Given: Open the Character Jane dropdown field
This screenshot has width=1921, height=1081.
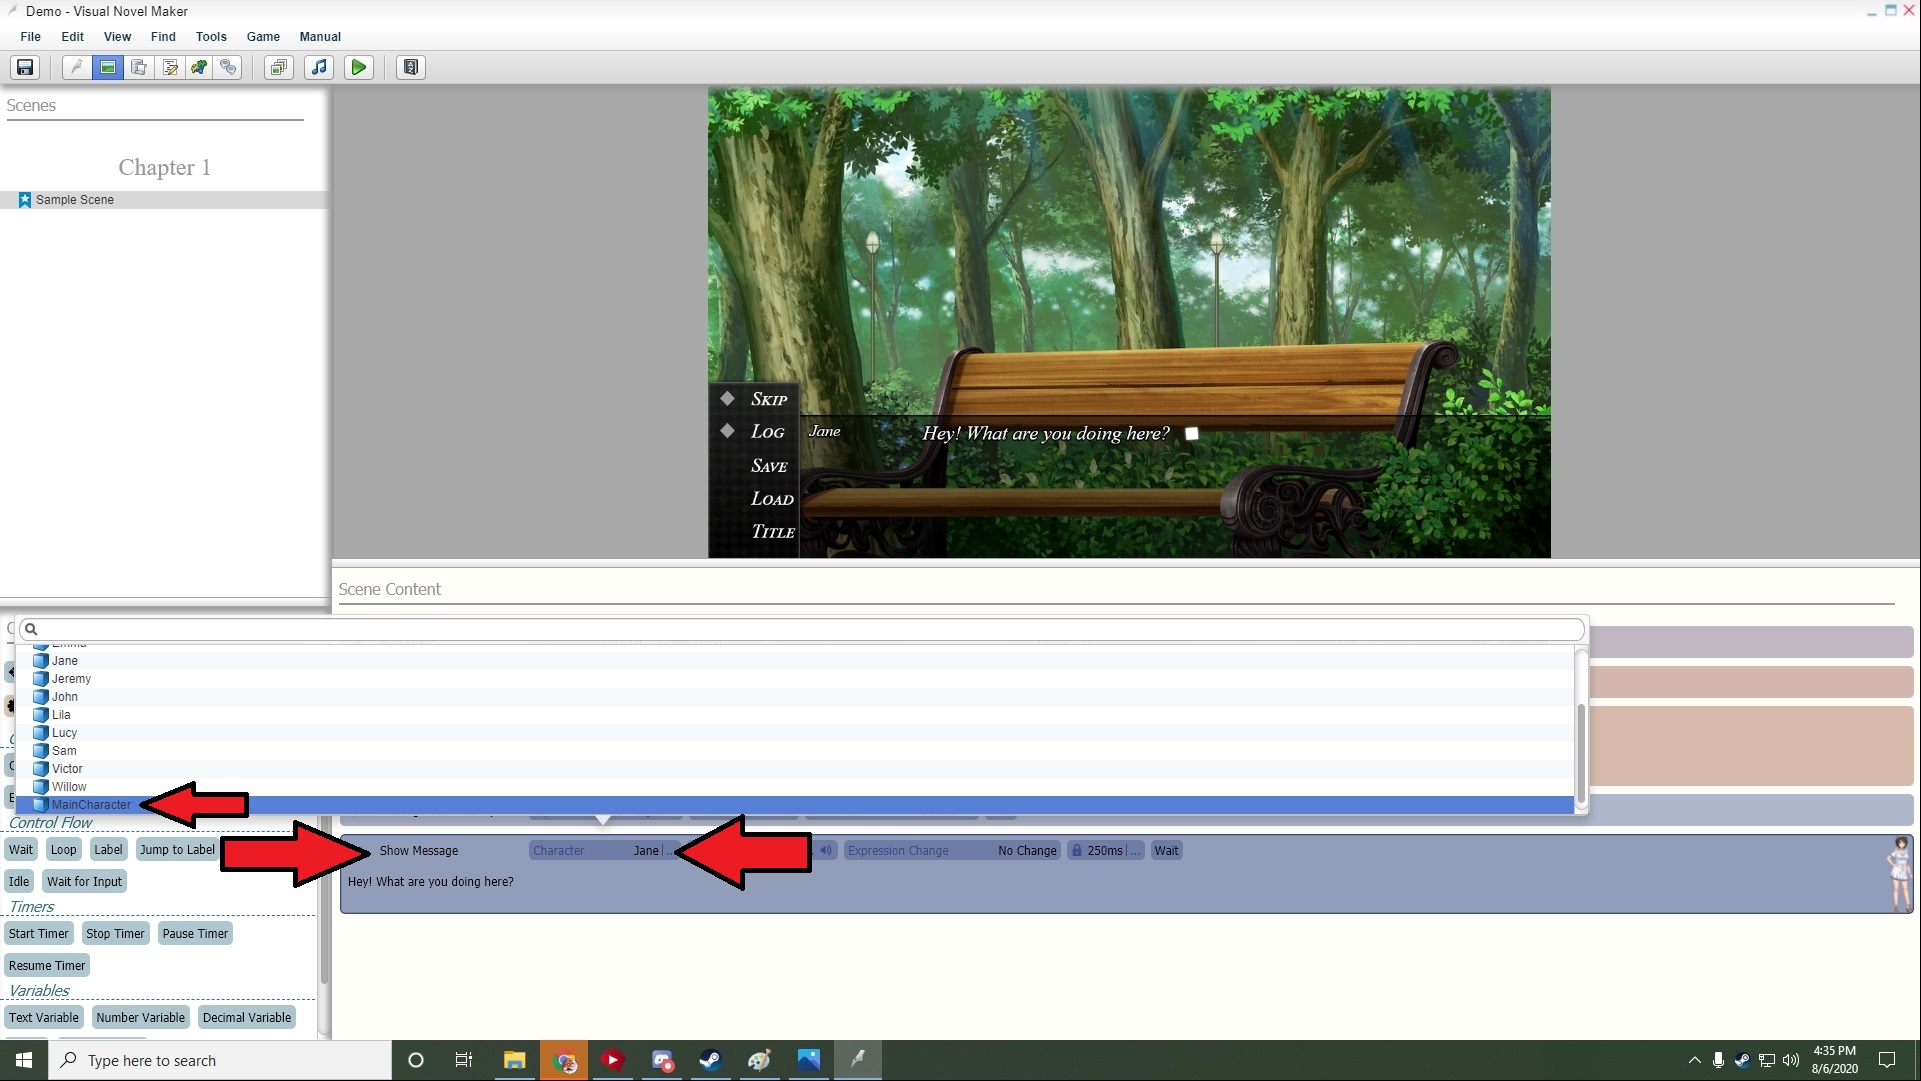Looking at the screenshot, I should click(600, 851).
